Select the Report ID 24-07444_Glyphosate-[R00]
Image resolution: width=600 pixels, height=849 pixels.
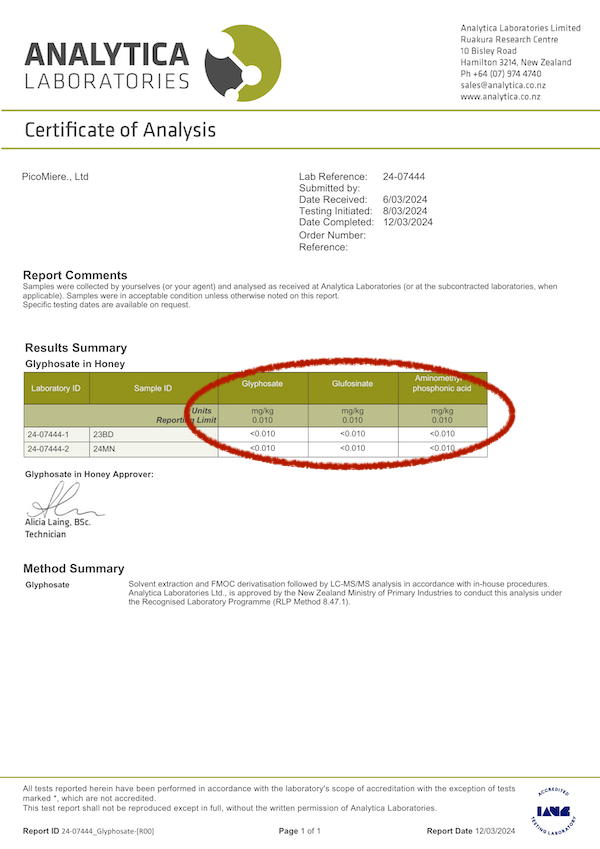click(108, 831)
